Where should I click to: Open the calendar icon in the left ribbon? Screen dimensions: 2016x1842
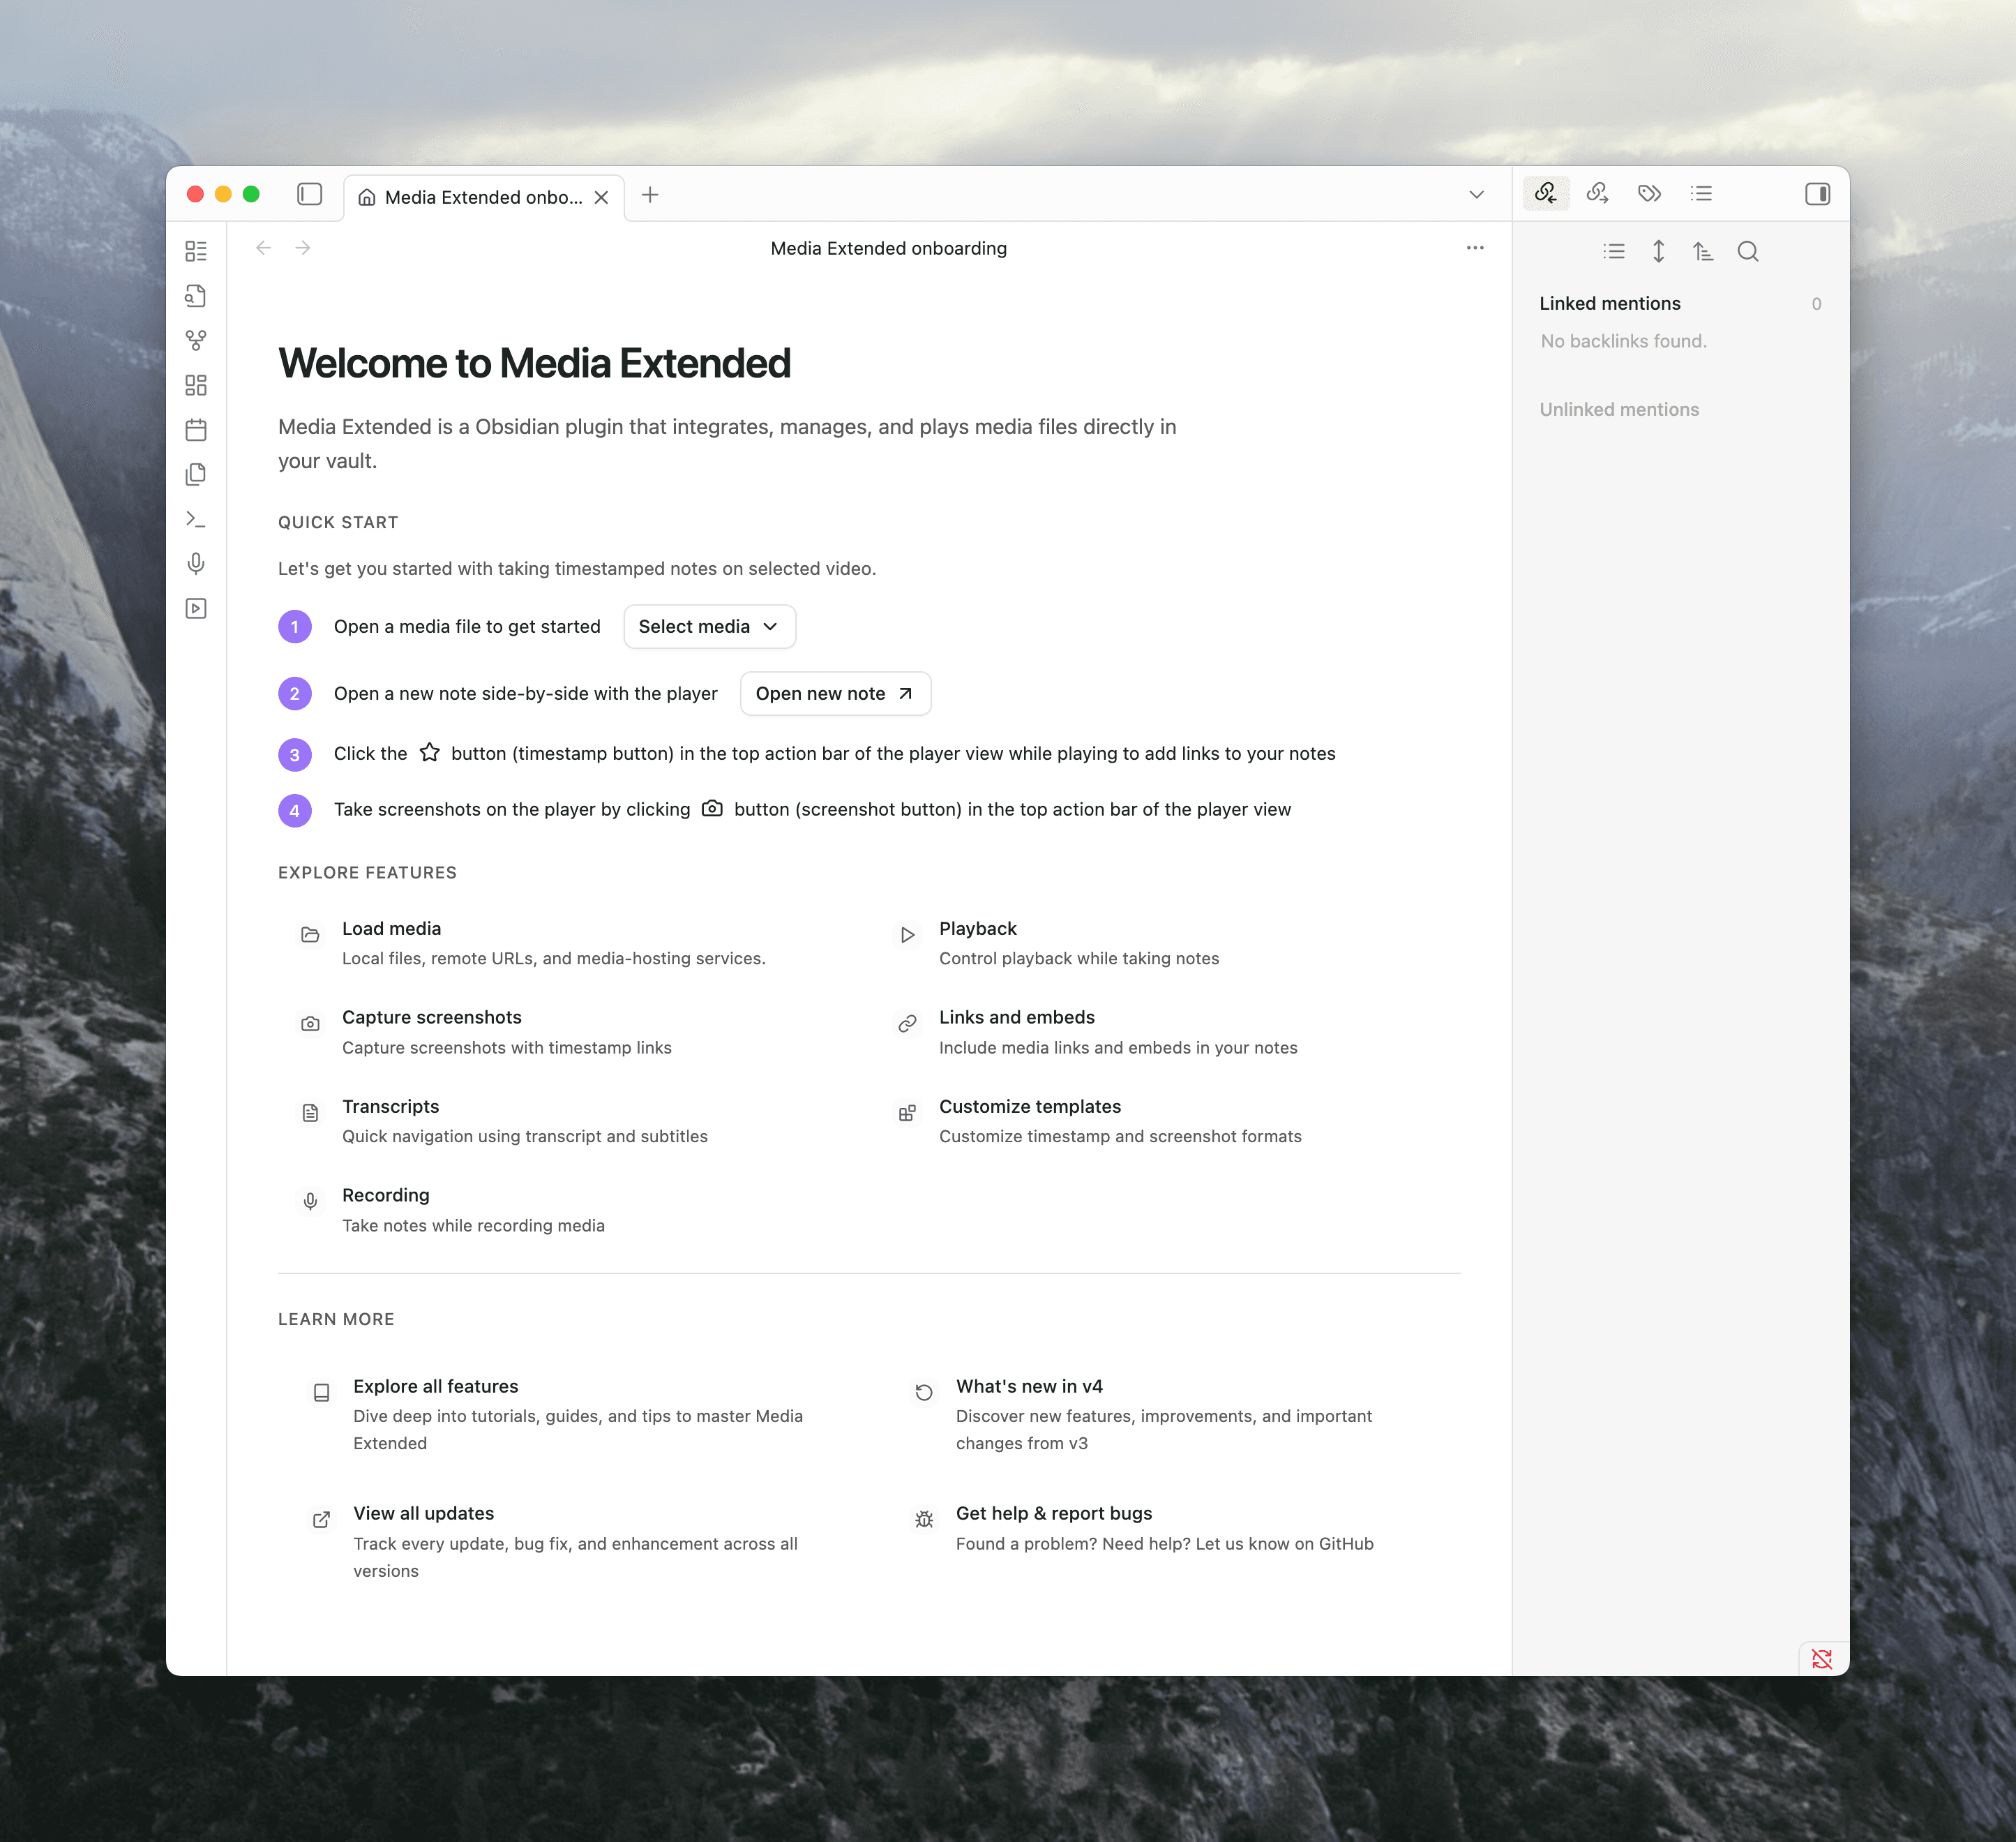(x=196, y=429)
